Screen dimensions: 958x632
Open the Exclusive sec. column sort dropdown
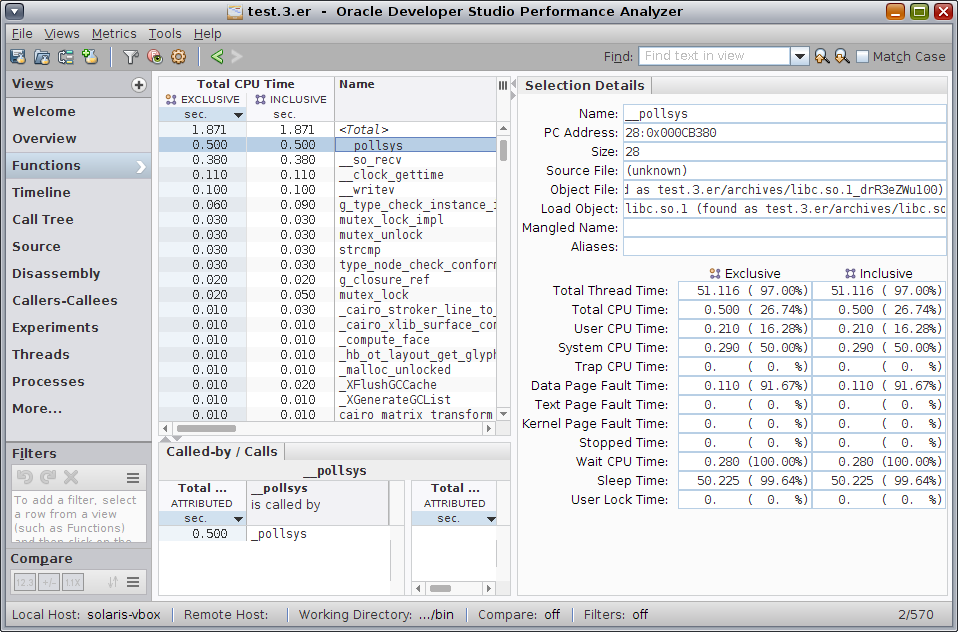(238, 115)
